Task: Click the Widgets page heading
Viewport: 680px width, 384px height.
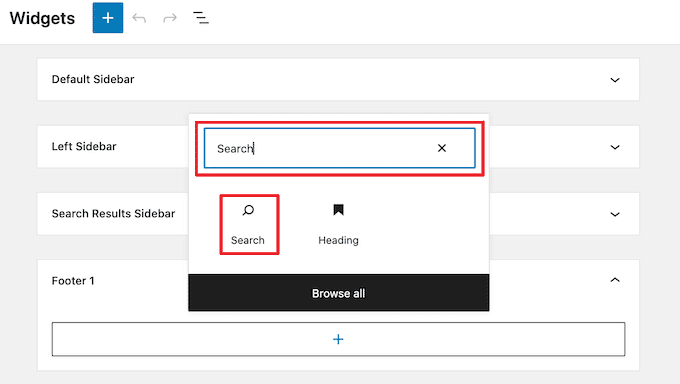Action: [42, 18]
